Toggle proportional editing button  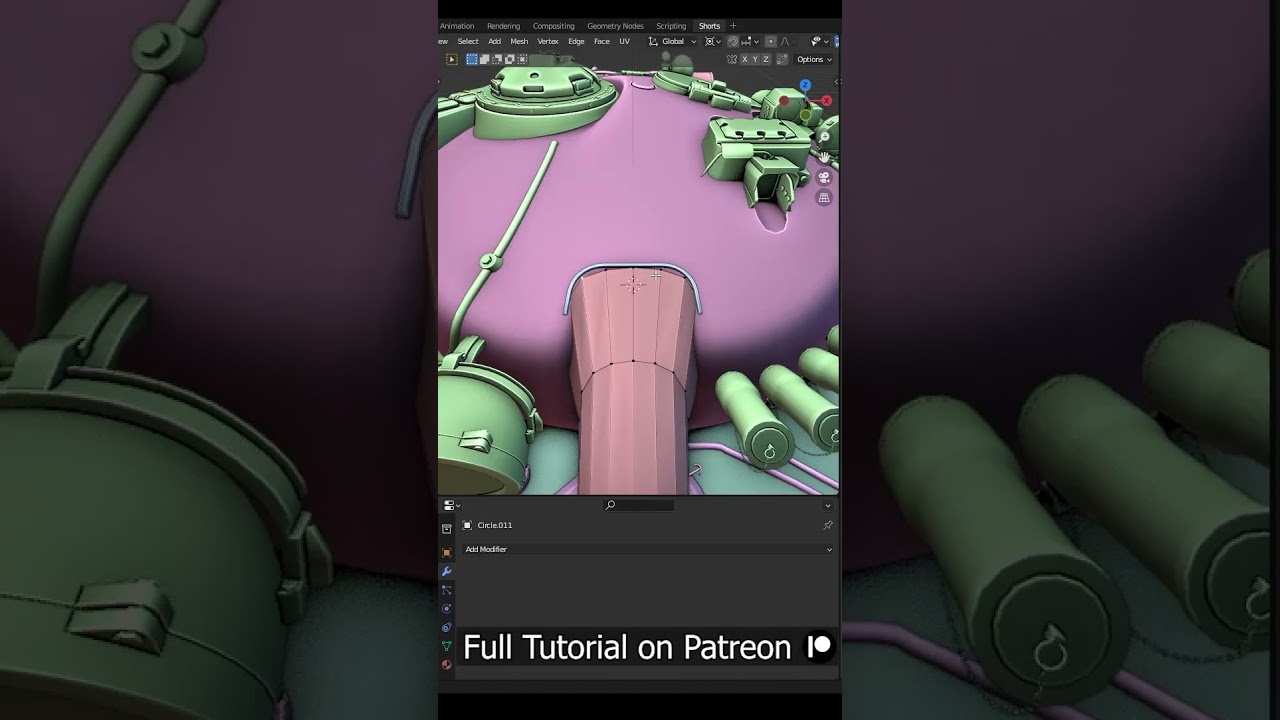(x=770, y=41)
